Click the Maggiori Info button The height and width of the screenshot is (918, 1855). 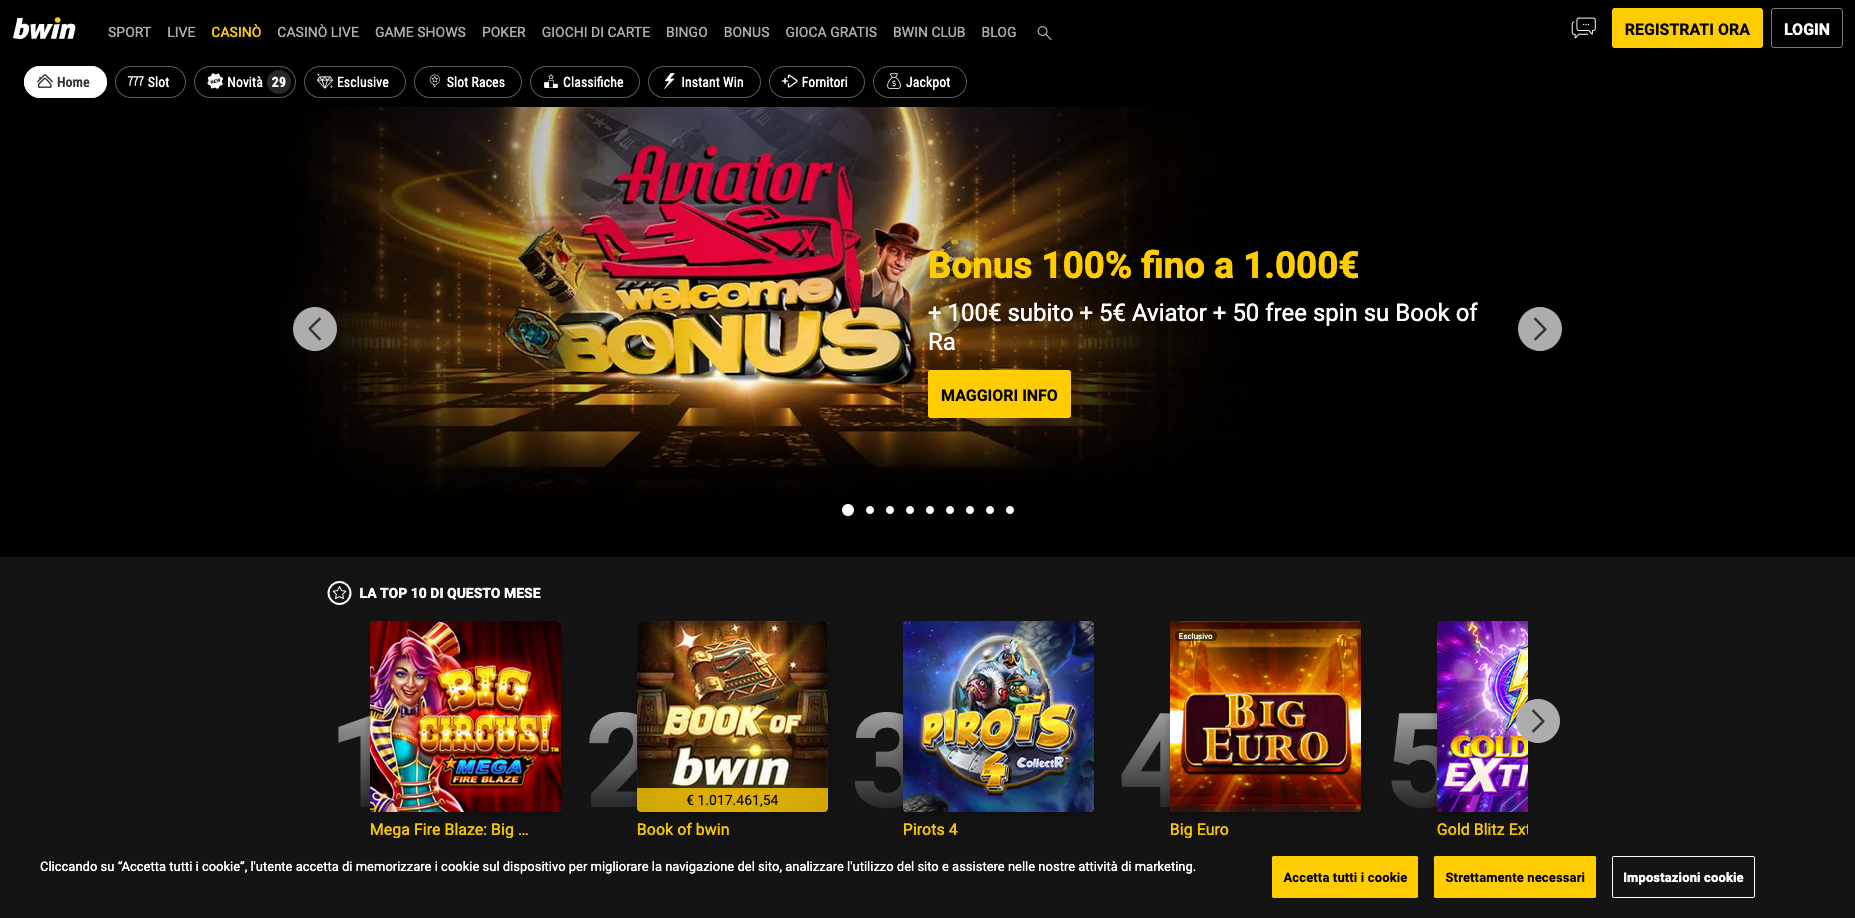tap(999, 394)
